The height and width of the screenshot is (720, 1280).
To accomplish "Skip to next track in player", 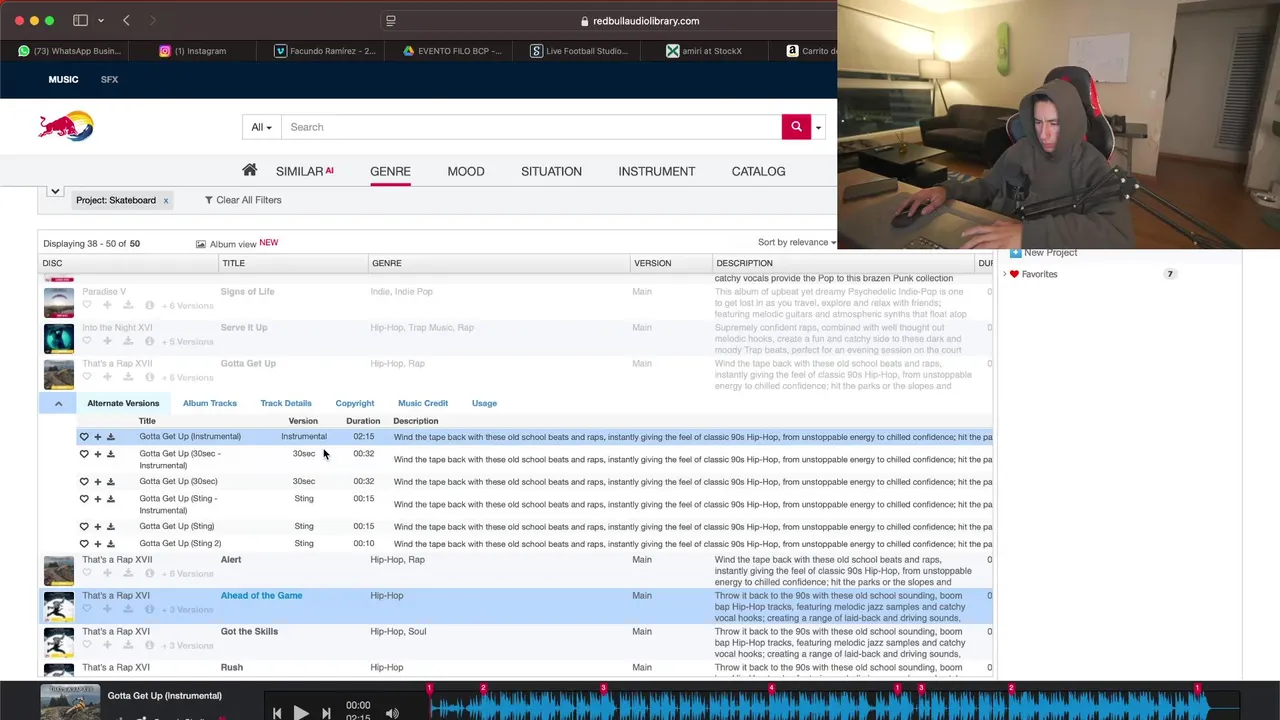I will tap(326, 713).
